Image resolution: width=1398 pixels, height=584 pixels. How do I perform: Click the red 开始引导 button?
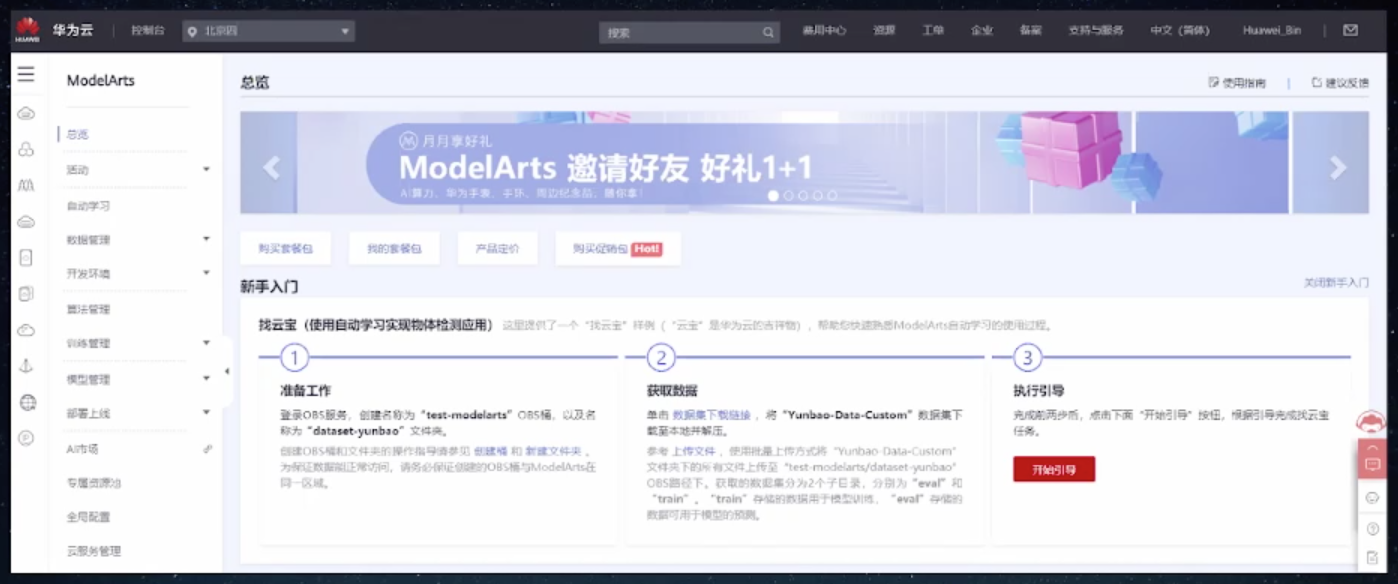tap(1054, 469)
